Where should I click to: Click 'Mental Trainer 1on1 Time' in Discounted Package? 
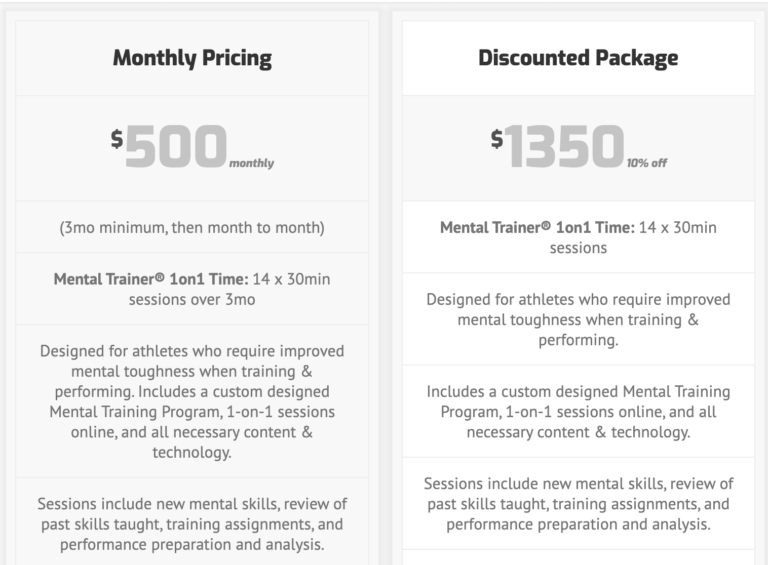pos(537,228)
